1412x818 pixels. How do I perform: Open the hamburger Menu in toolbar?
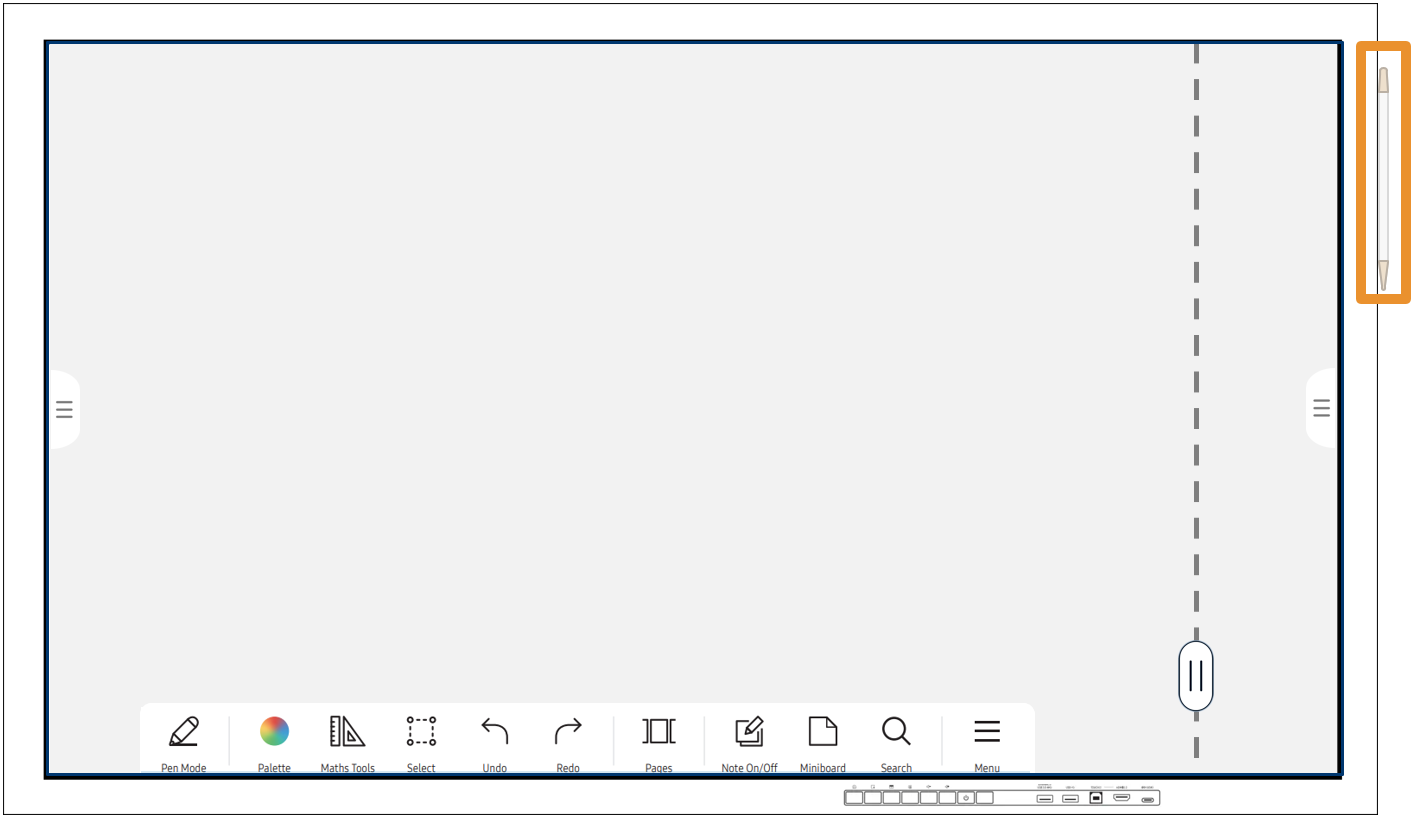[x=987, y=732]
